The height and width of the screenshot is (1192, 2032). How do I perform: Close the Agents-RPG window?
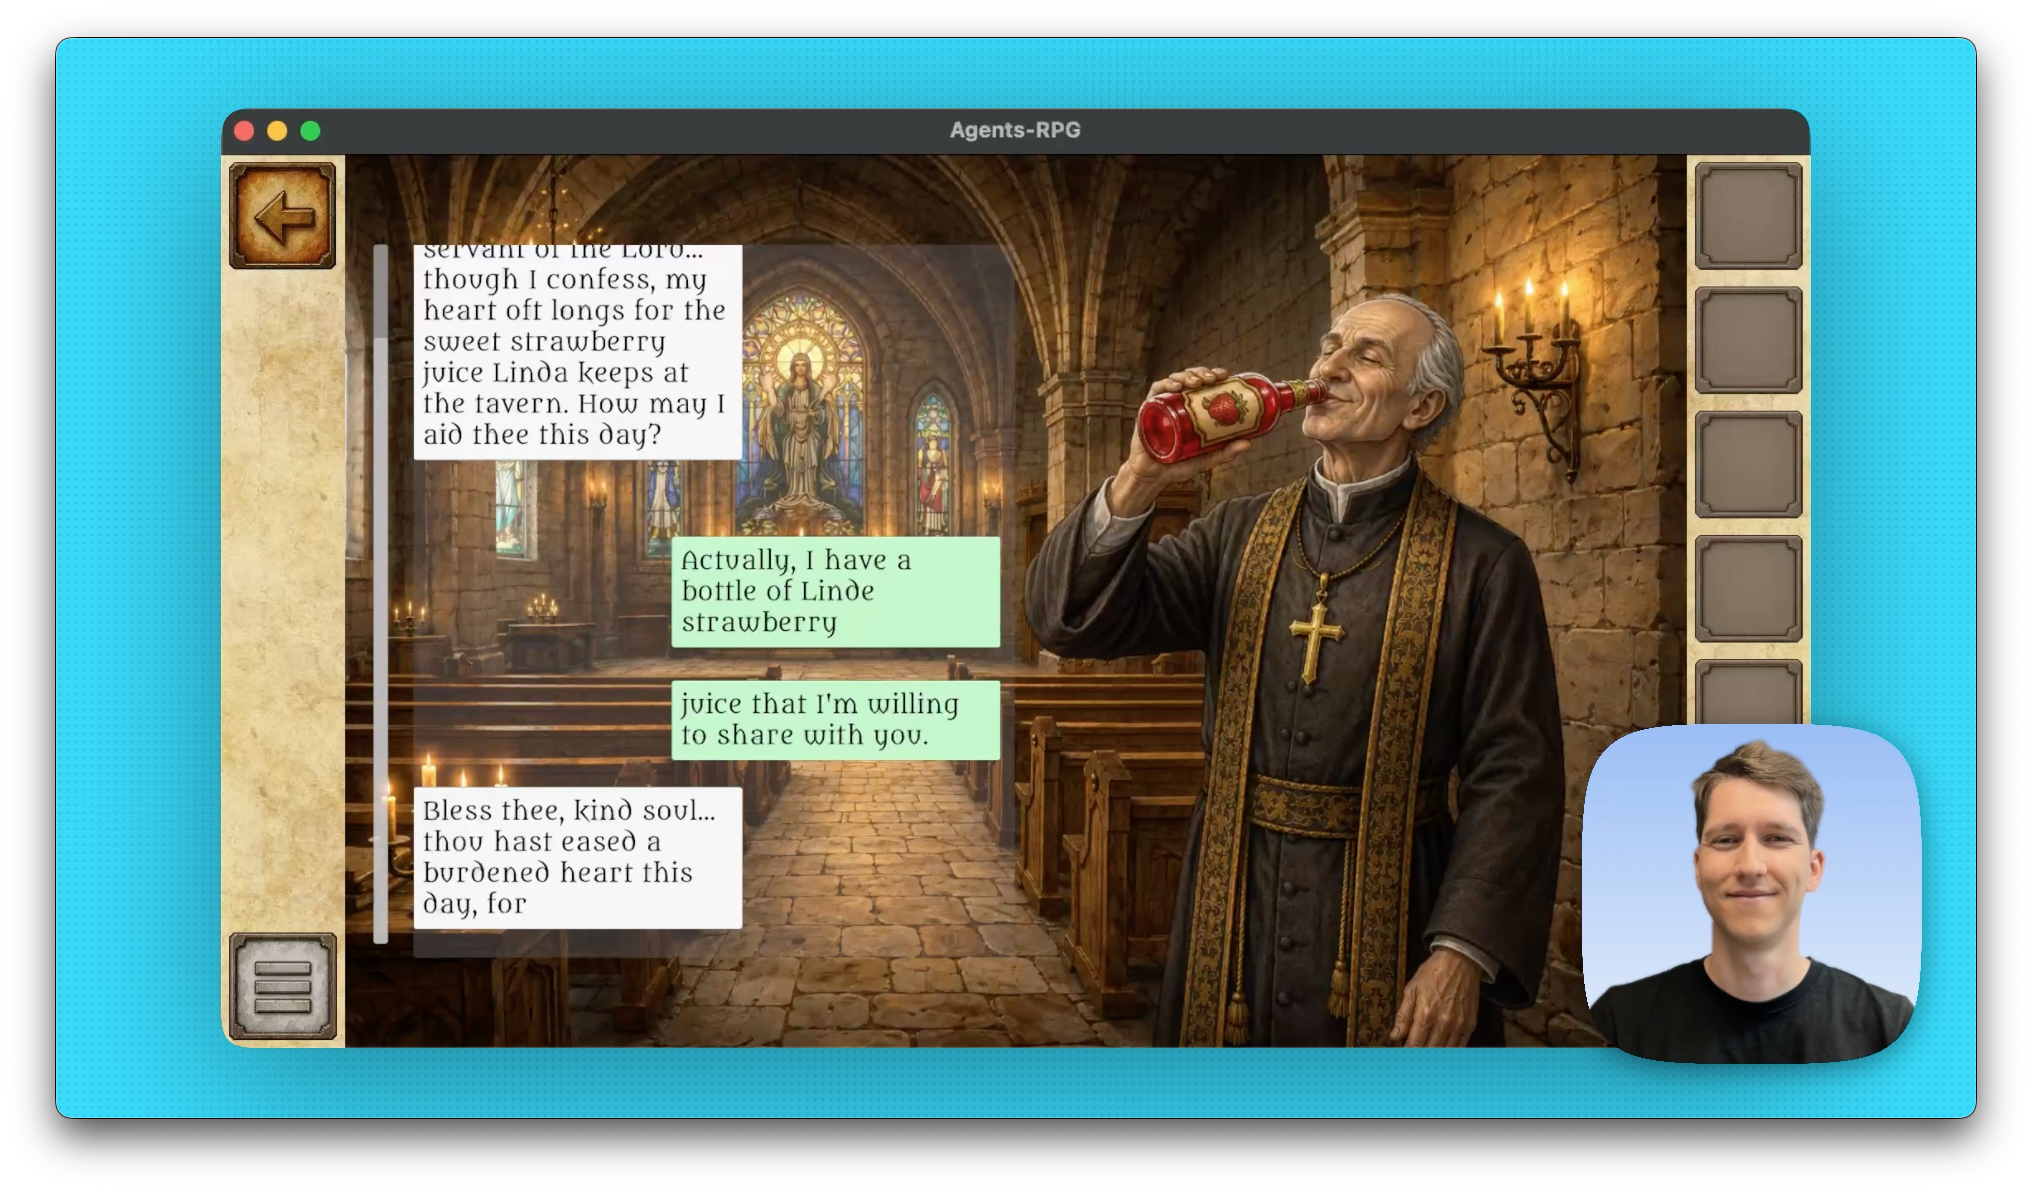244,131
